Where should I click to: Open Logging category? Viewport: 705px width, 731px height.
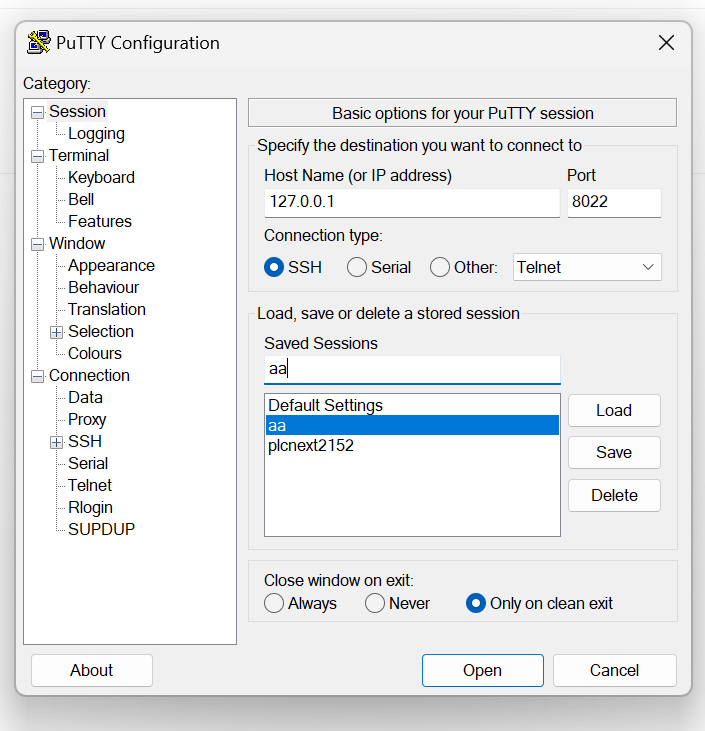(x=96, y=134)
